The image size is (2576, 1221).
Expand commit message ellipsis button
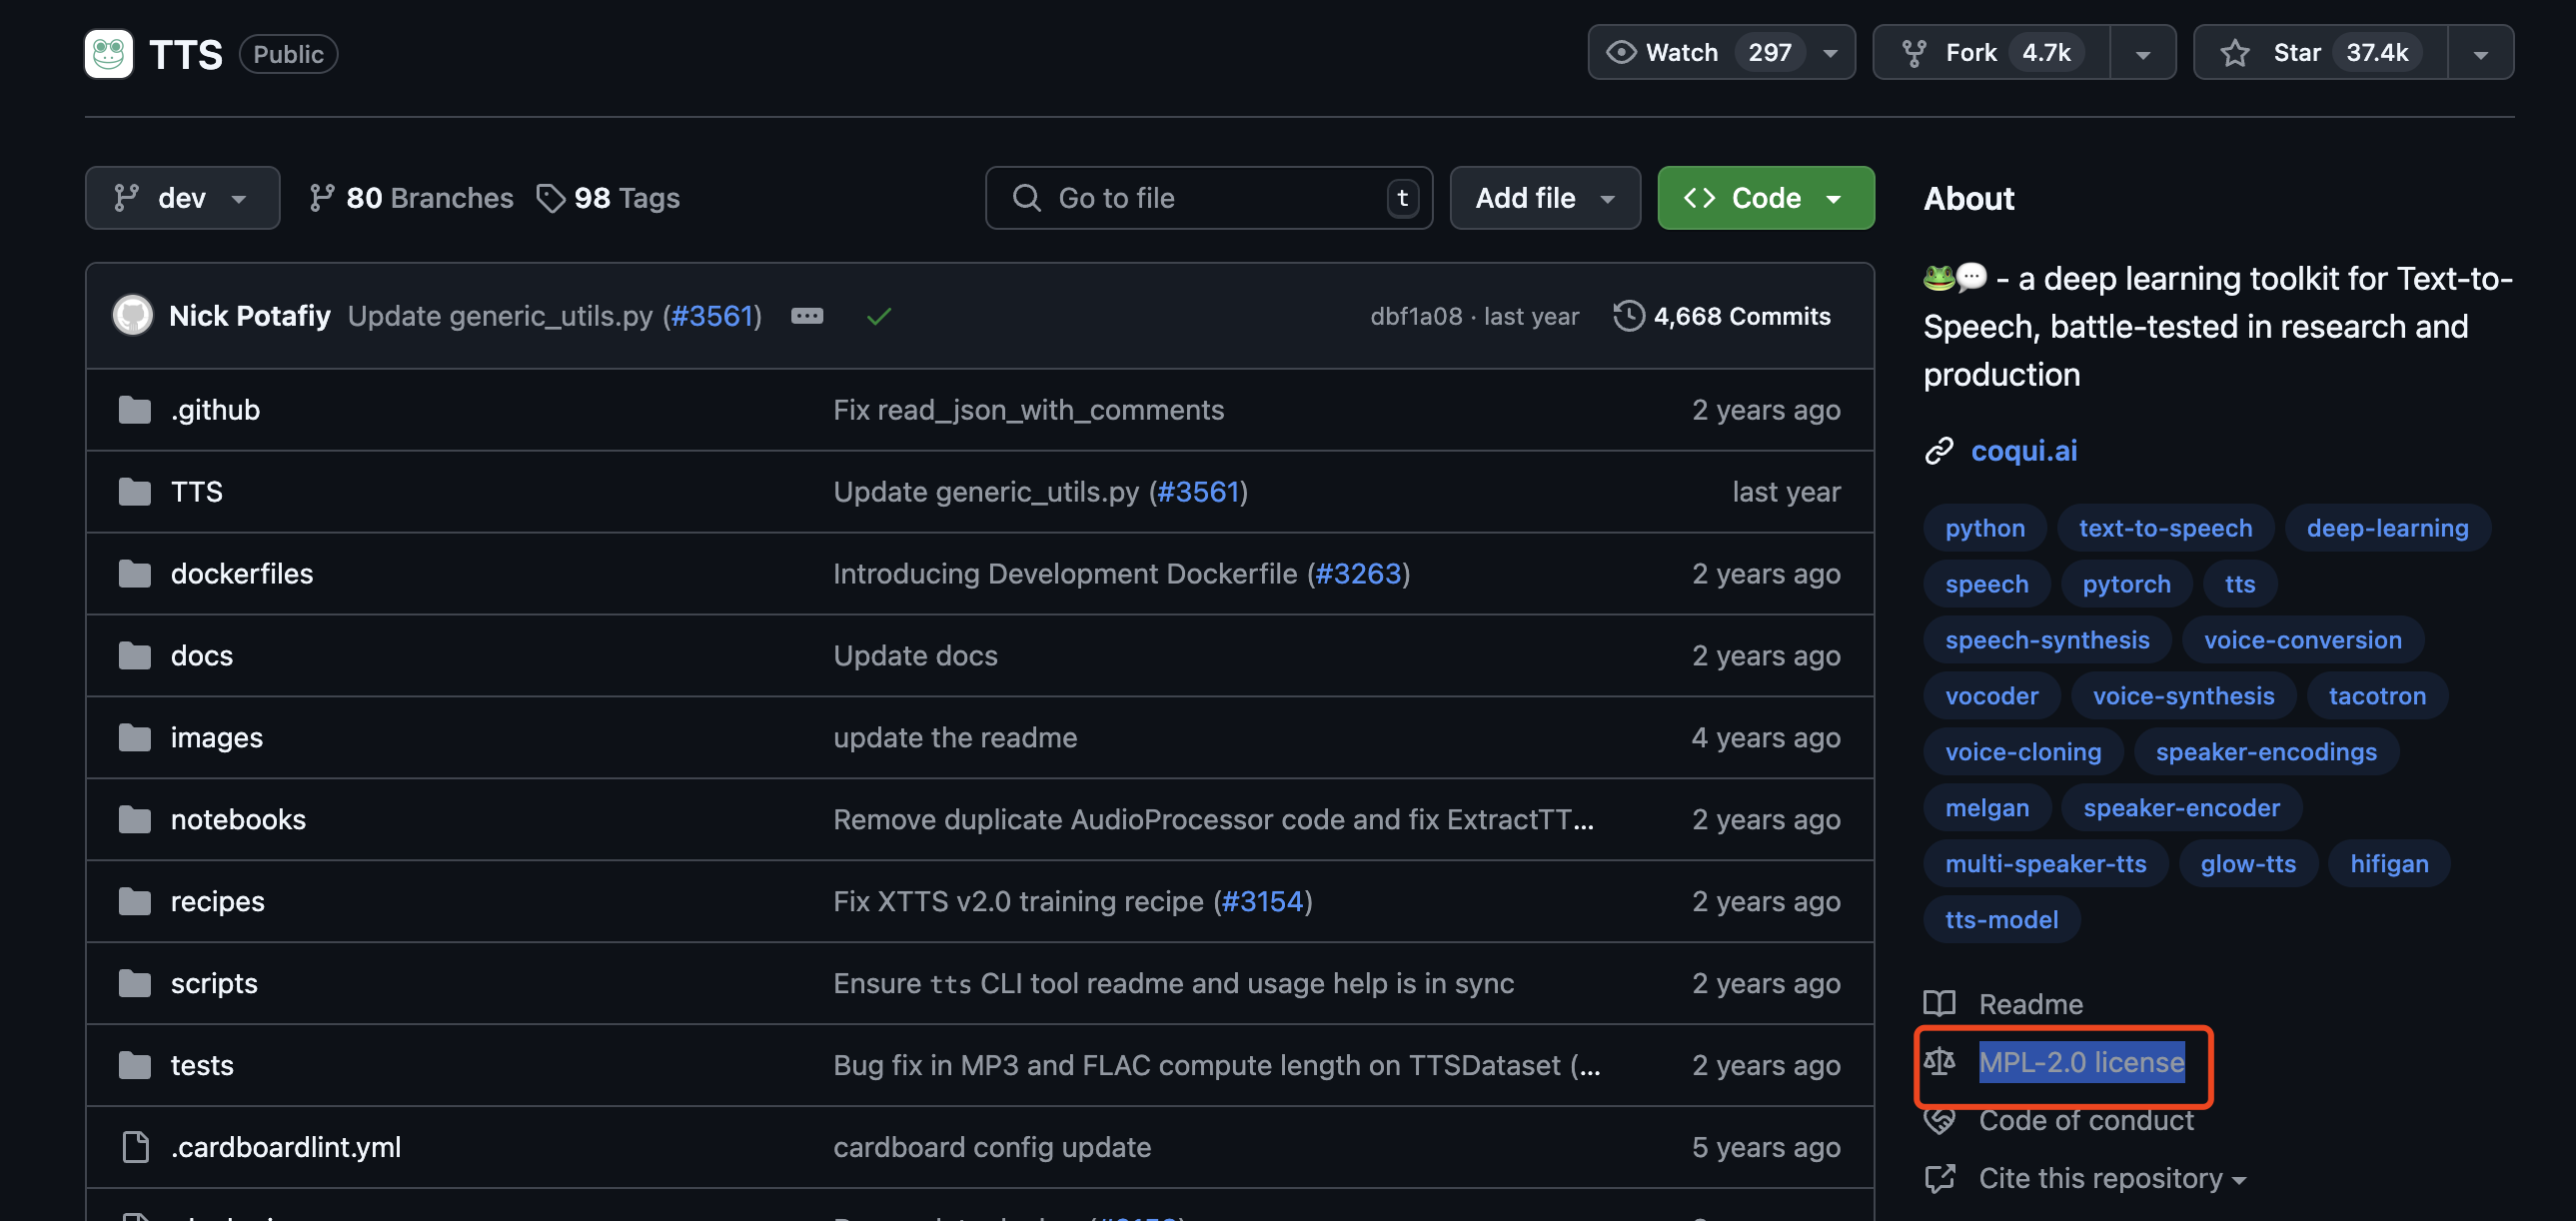pyautogui.click(x=807, y=316)
